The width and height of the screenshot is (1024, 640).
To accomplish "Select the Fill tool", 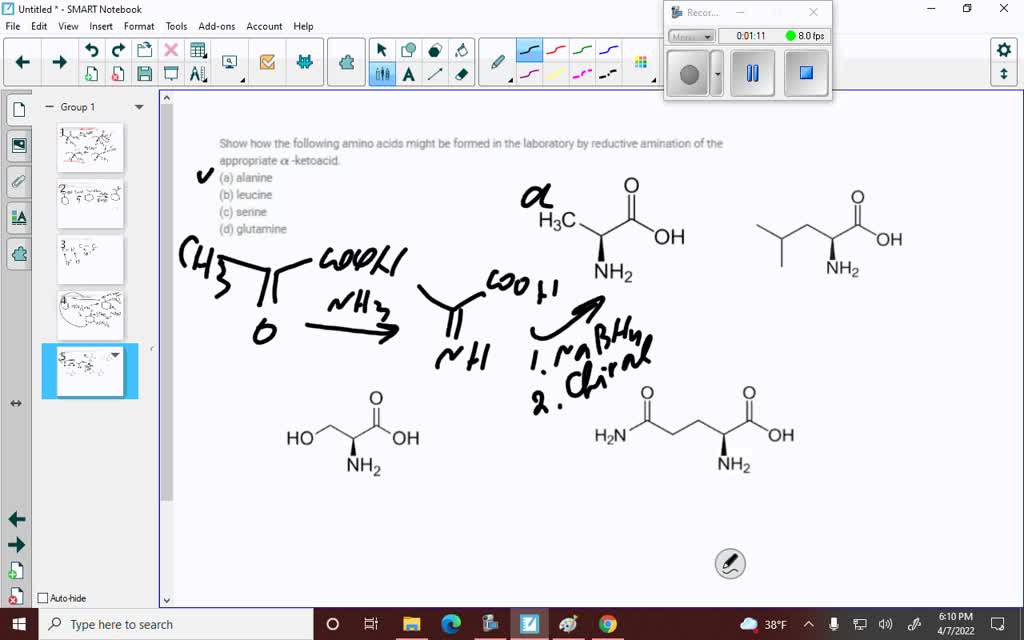I will pyautogui.click(x=462, y=48).
